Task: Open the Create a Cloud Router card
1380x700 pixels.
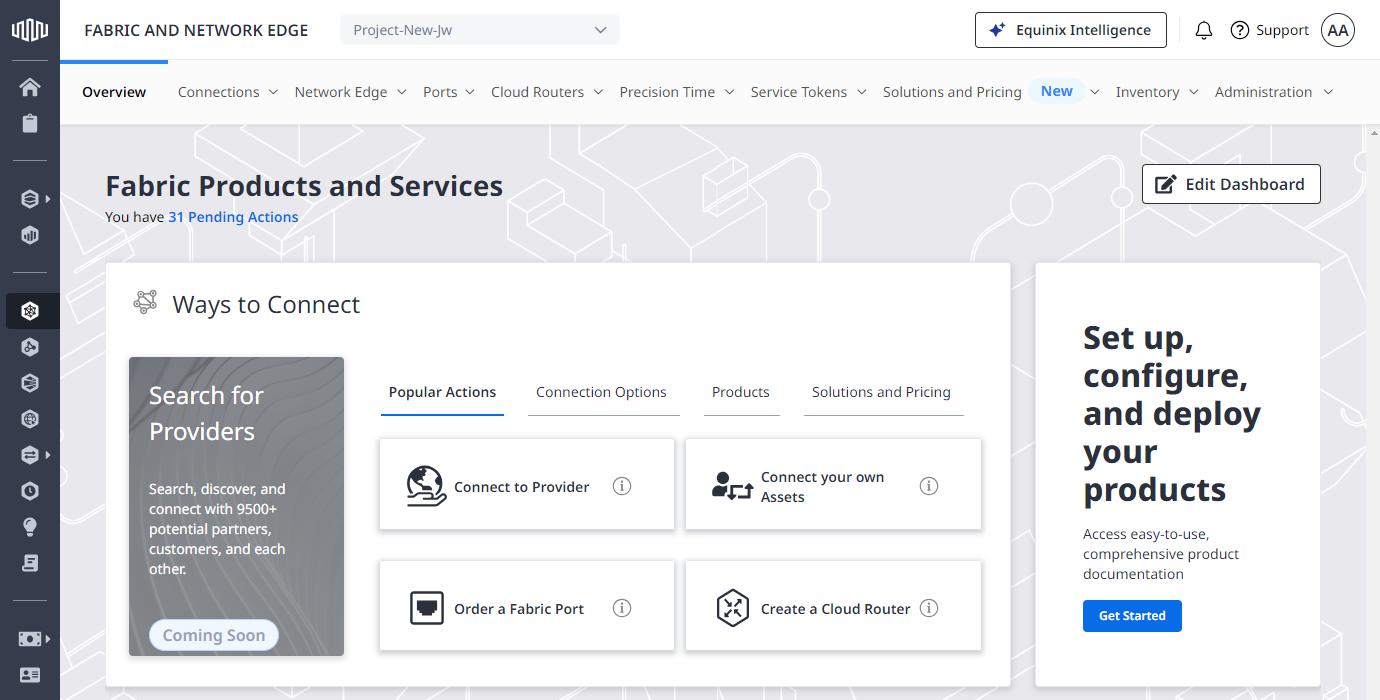Action: [x=833, y=608]
